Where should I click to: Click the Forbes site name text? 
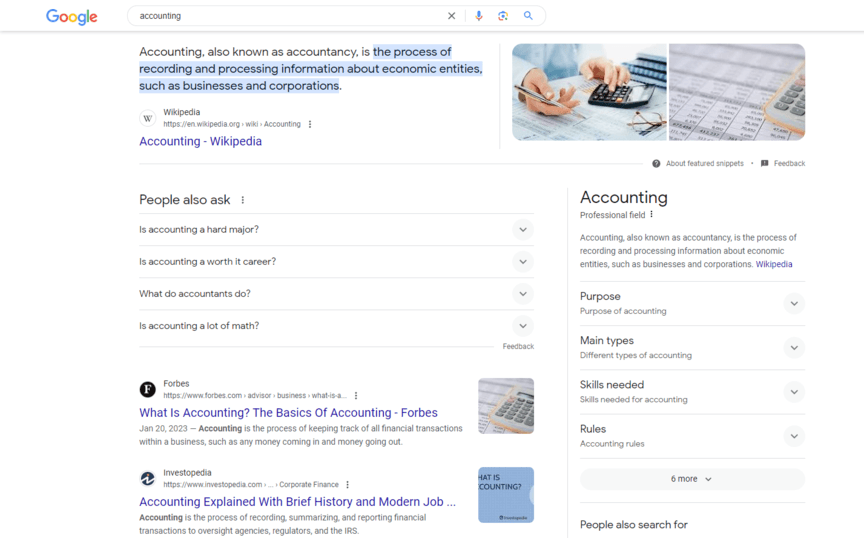point(176,384)
